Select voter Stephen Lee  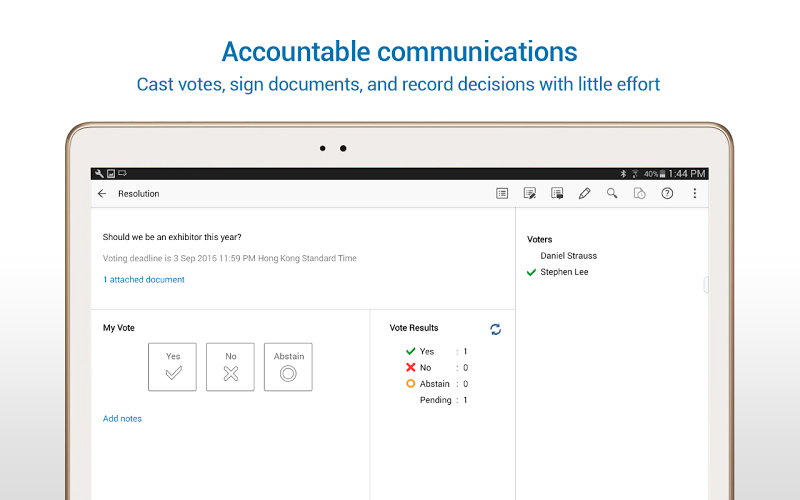[564, 272]
